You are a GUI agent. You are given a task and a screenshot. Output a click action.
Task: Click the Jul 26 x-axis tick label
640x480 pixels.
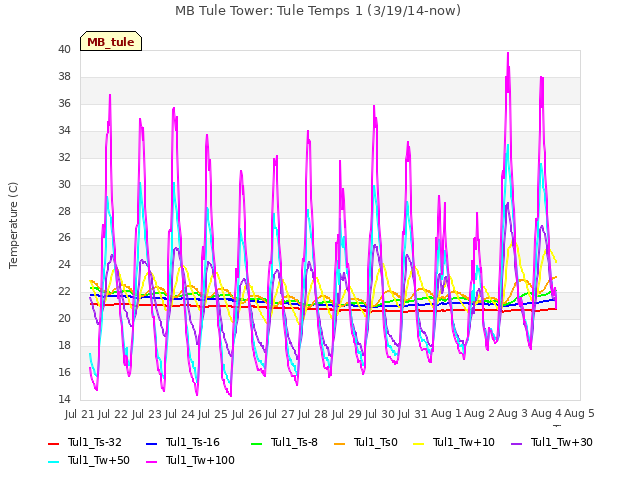tap(247, 414)
